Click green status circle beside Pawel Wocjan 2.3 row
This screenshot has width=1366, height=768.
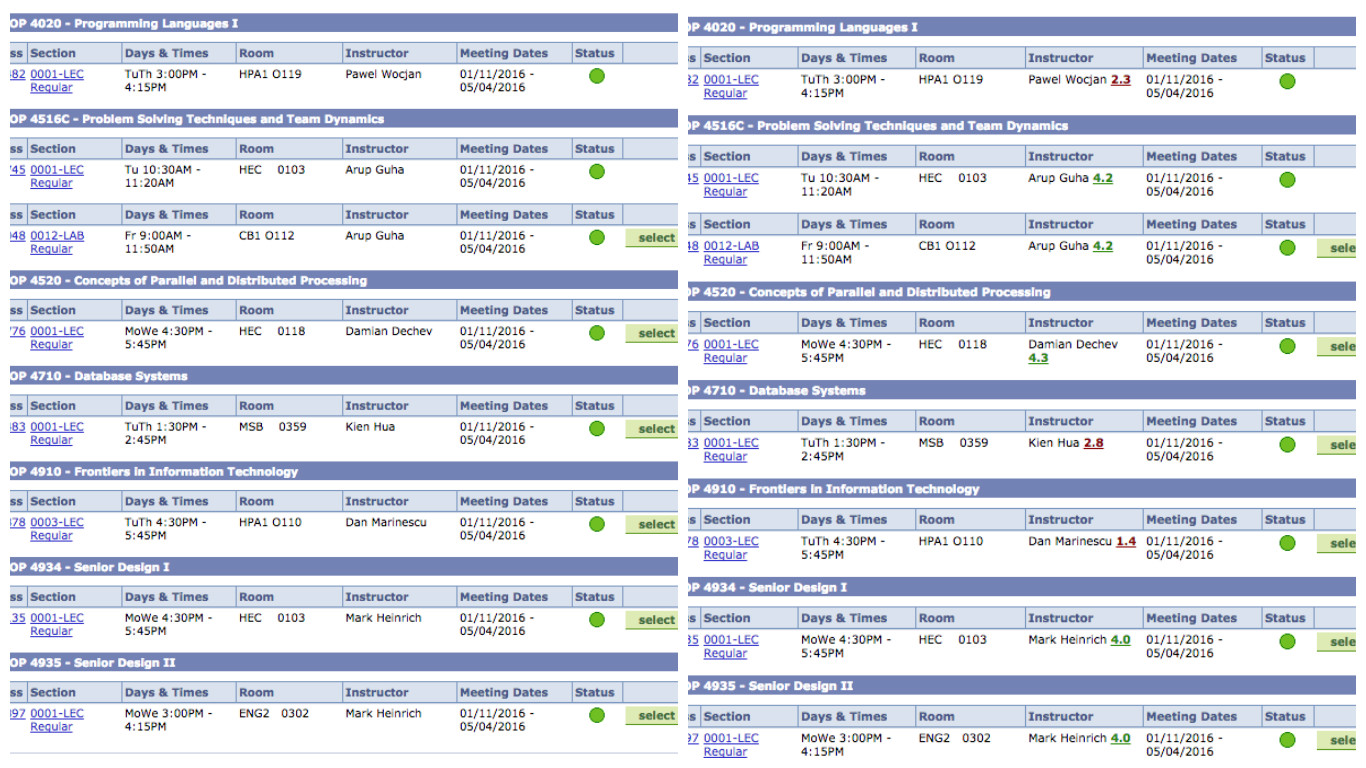[x=1287, y=81]
